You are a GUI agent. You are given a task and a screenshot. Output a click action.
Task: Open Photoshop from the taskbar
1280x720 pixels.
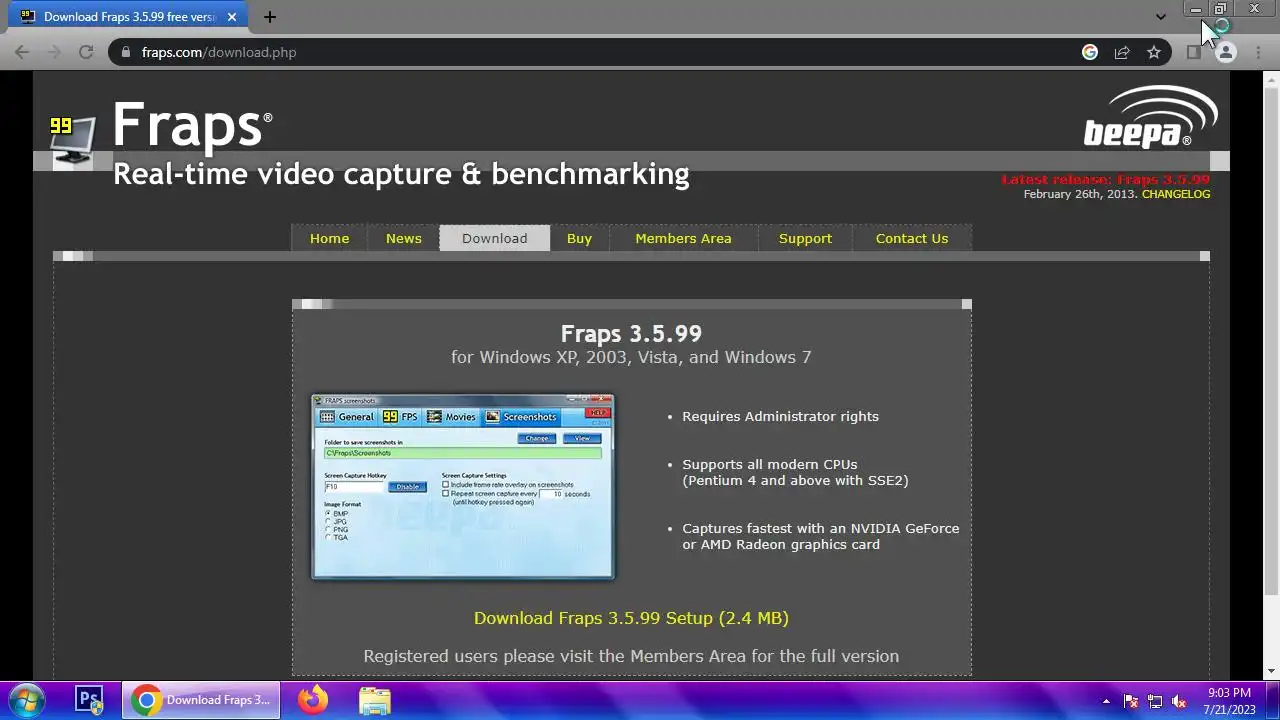[90, 700]
